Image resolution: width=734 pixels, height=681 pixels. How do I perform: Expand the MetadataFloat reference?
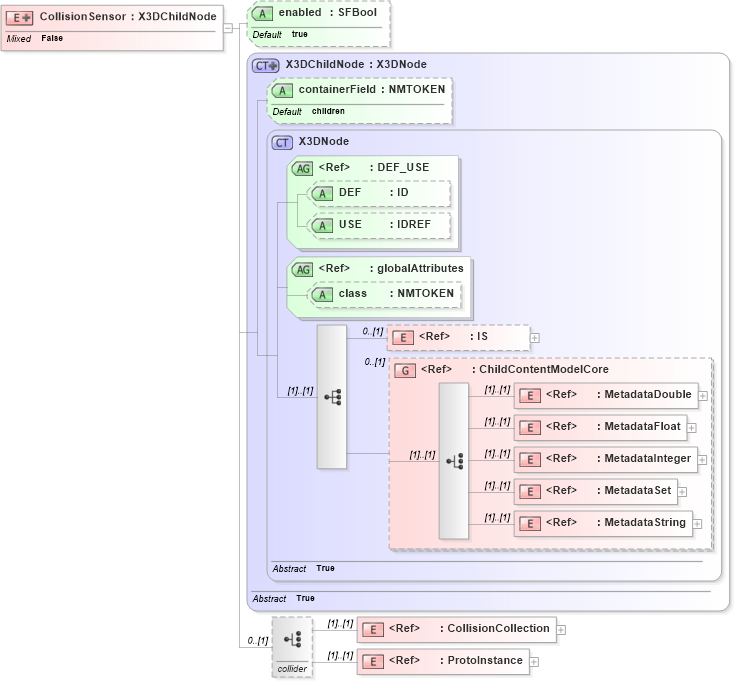point(692,428)
